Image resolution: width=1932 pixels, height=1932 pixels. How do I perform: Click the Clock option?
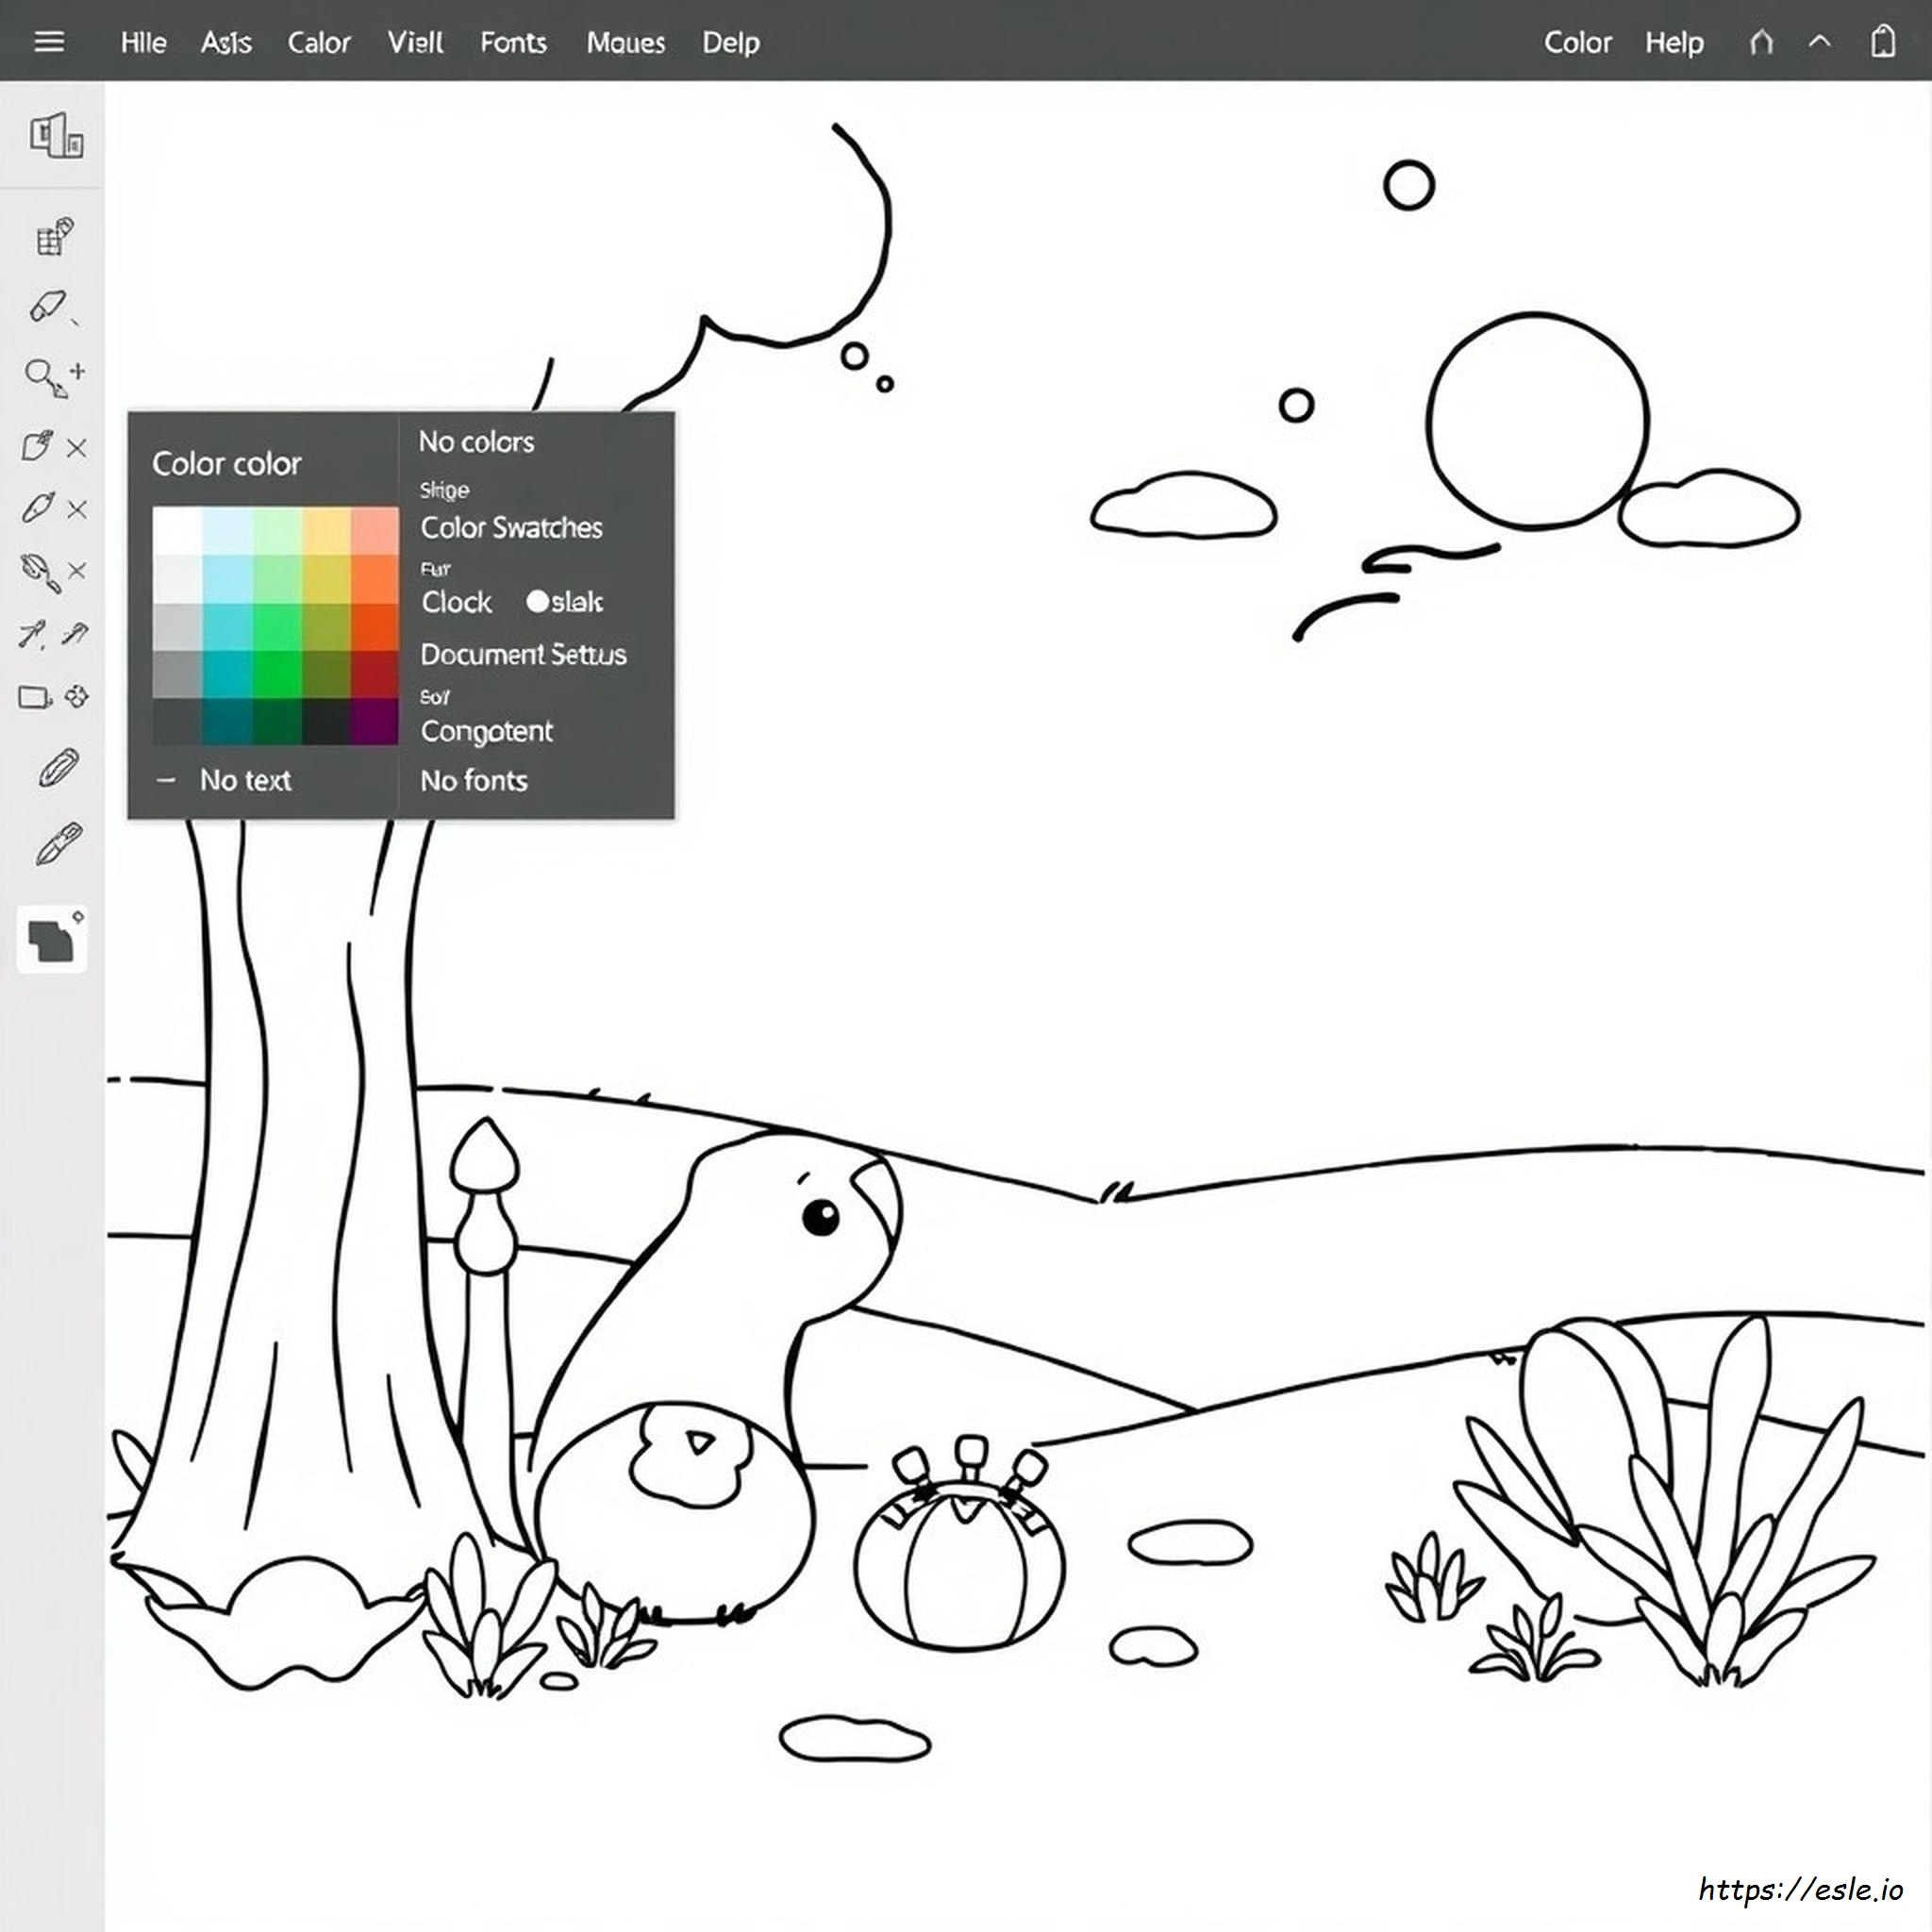click(x=456, y=602)
